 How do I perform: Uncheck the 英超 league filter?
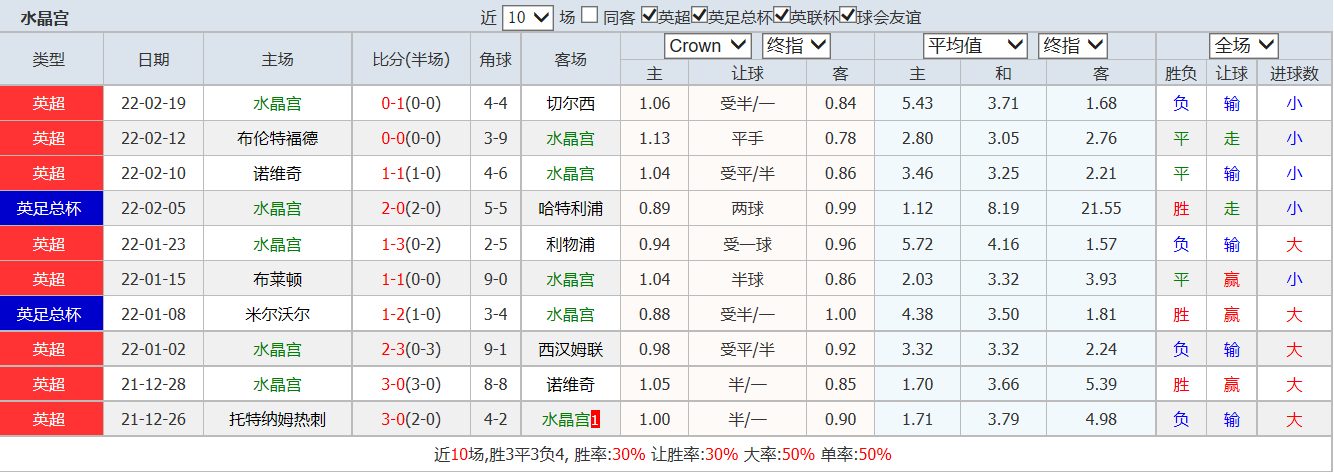click(x=649, y=16)
